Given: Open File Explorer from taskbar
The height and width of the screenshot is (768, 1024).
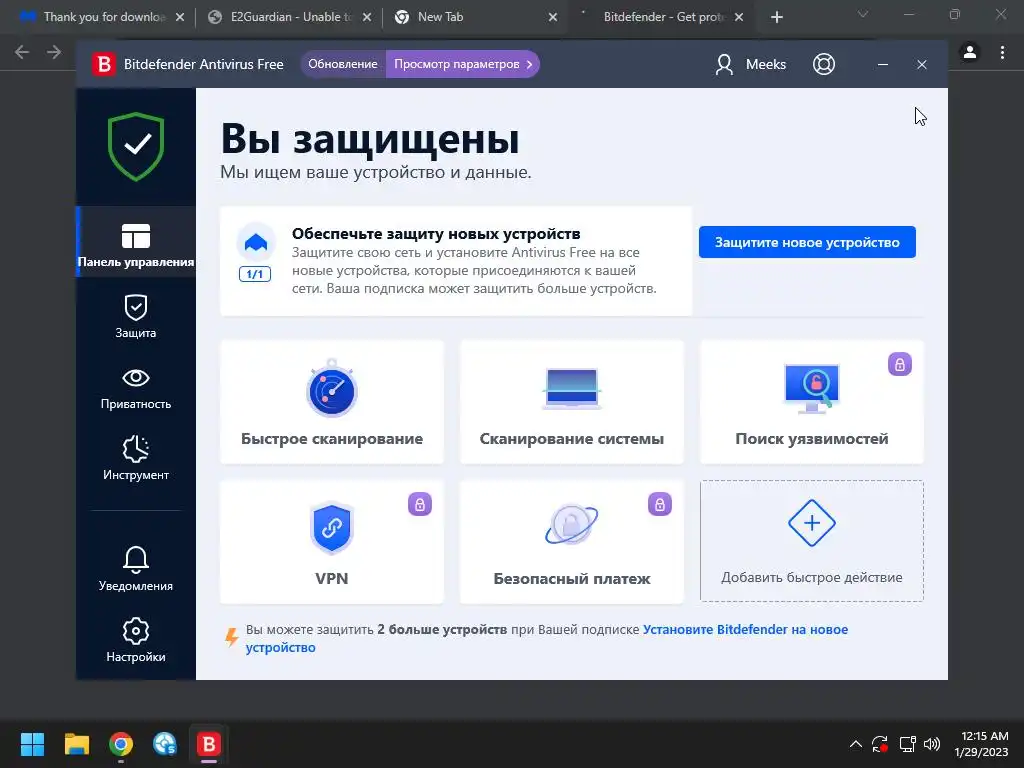Looking at the screenshot, I should 76,744.
